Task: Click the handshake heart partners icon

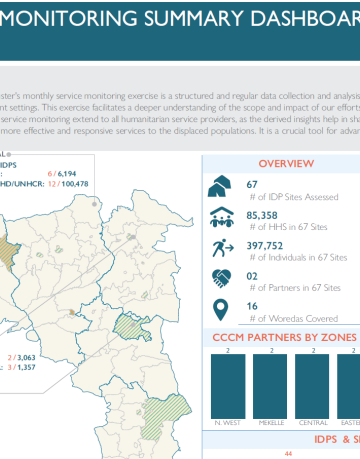Action: (x=221, y=278)
